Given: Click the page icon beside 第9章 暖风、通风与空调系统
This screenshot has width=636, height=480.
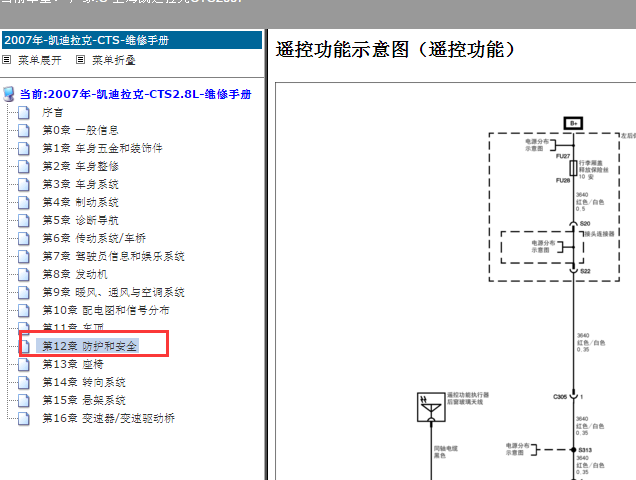Looking at the screenshot, I should (x=24, y=293).
